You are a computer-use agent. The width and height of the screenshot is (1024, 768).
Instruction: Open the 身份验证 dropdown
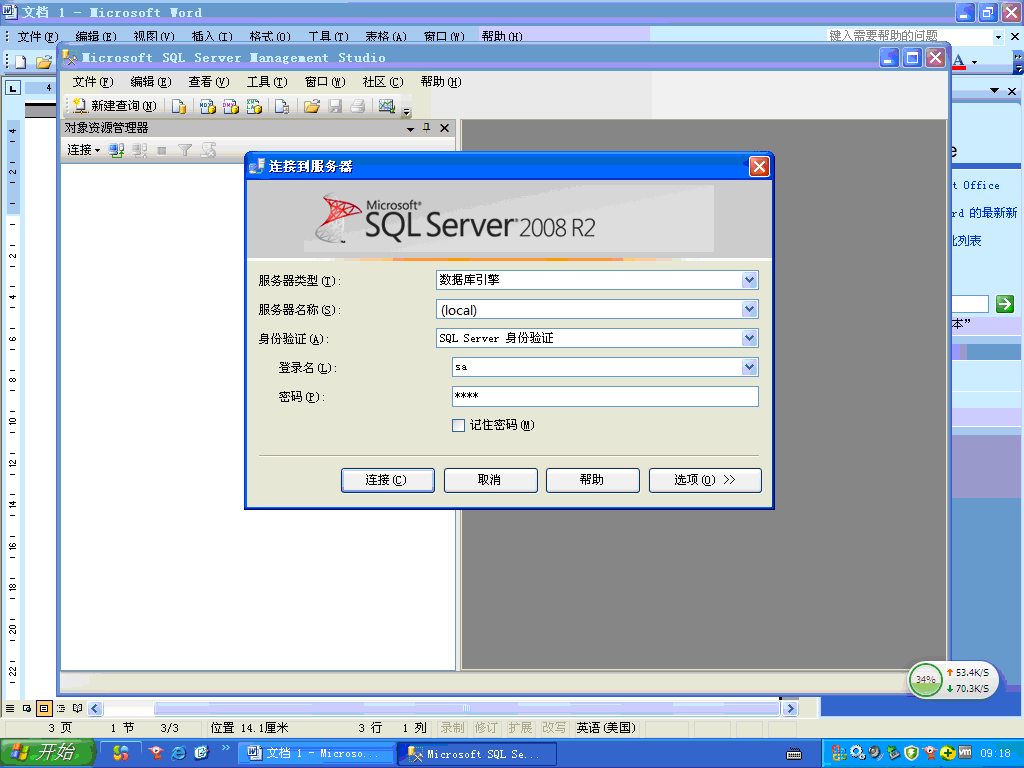(749, 338)
